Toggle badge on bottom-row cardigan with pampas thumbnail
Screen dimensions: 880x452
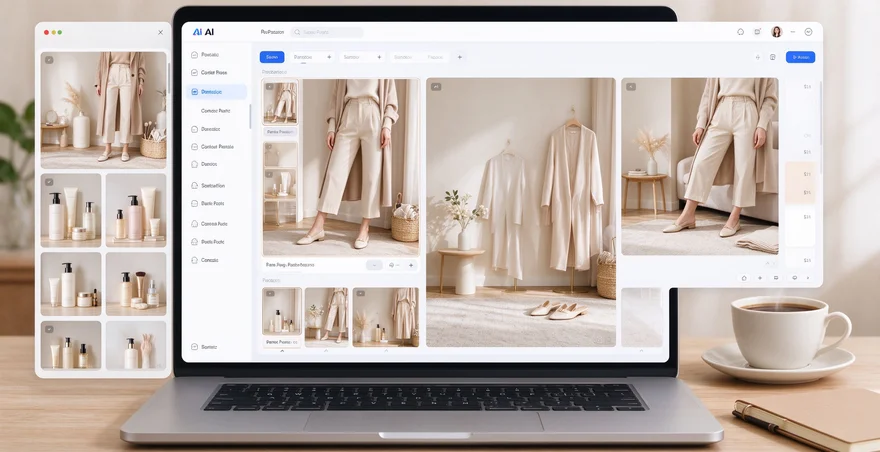coord(361,294)
